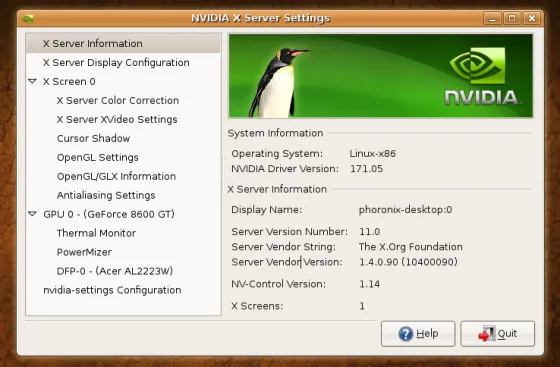Click the Operating System label

coord(277,154)
